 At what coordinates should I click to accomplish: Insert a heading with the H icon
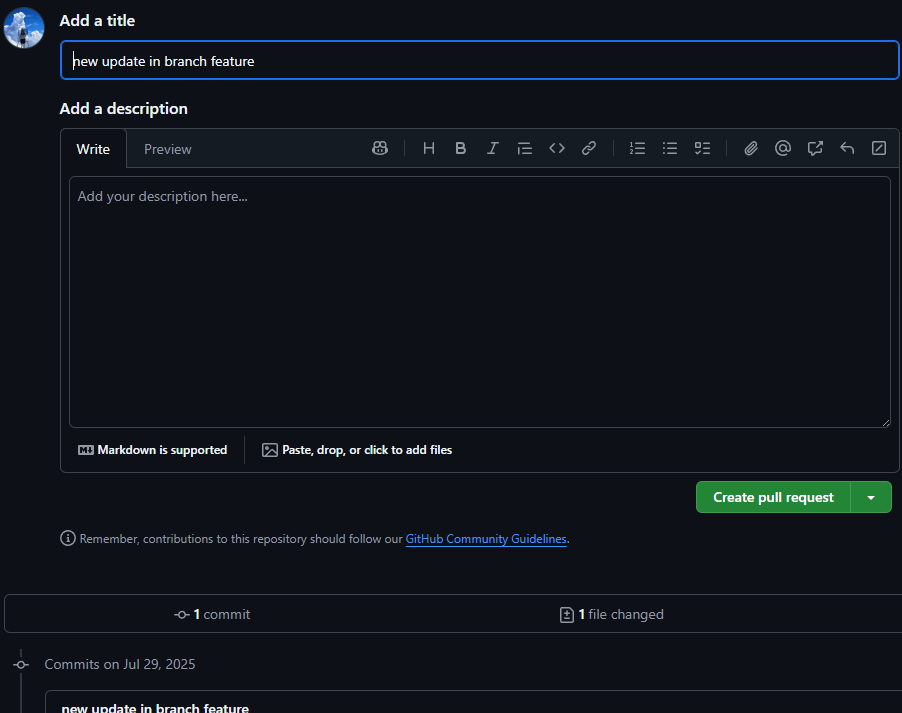(x=429, y=148)
